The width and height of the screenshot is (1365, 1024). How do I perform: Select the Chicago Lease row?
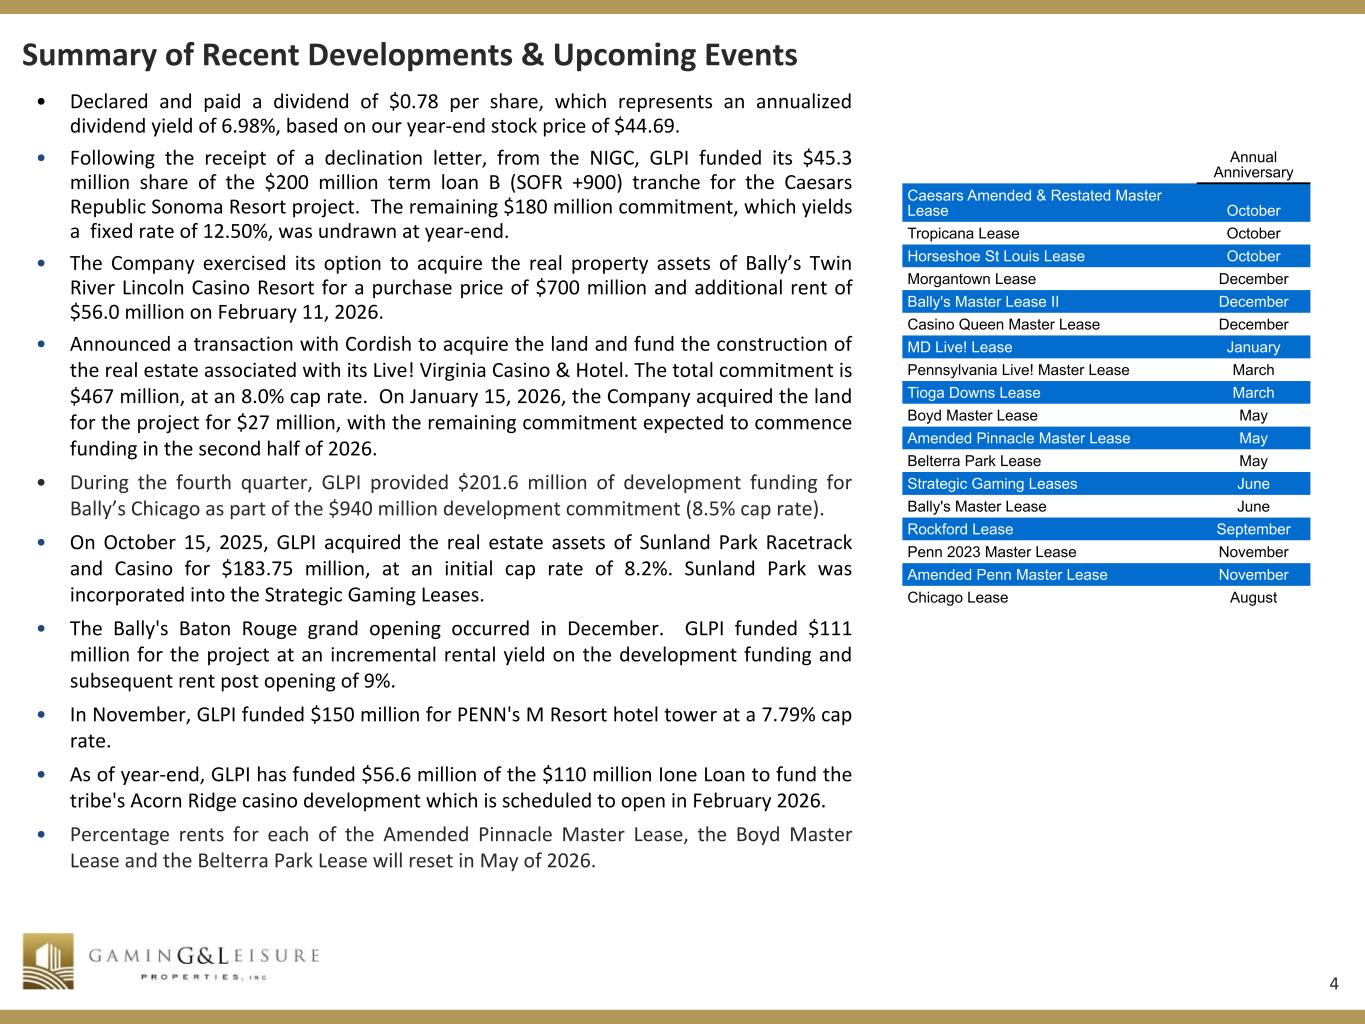pyautogui.click(x=1105, y=598)
